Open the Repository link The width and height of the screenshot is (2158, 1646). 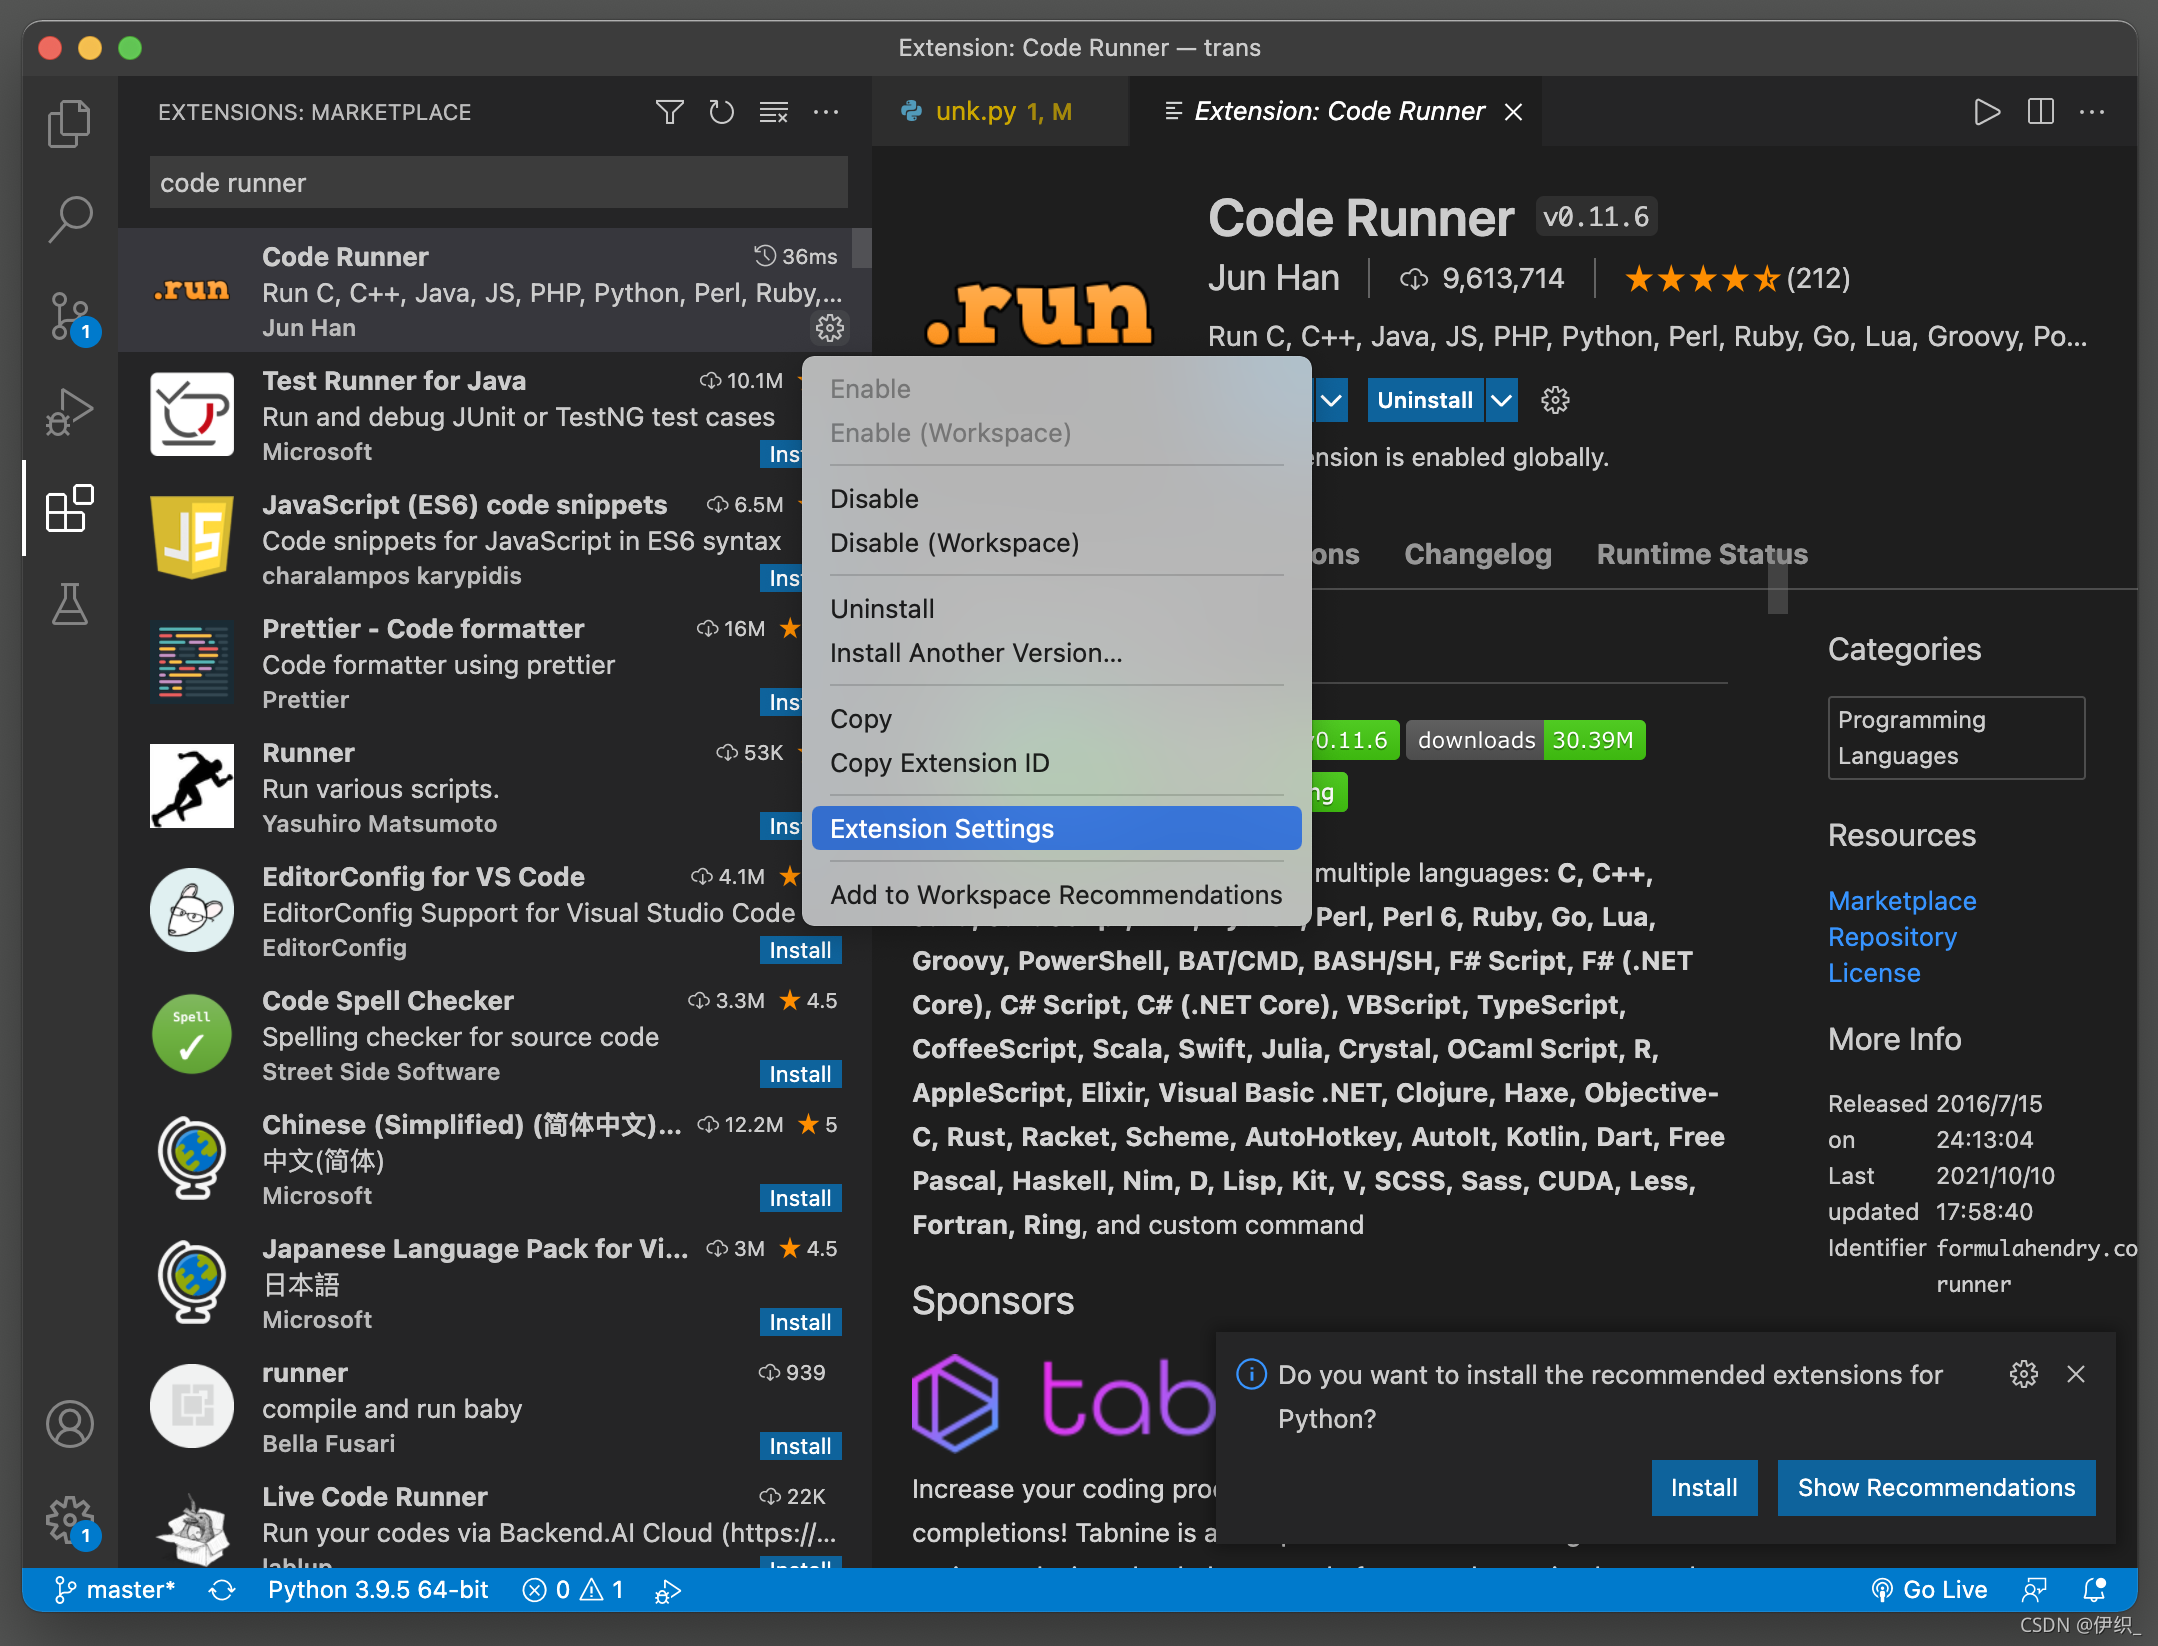pyautogui.click(x=1892, y=937)
